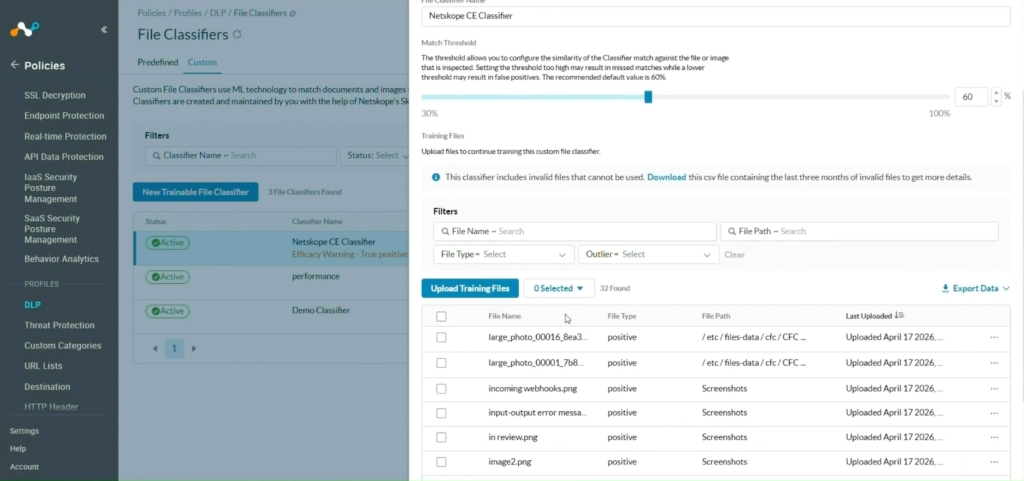The image size is (1024, 481).
Task: Check the box for image2.png
Action: tap(441, 462)
